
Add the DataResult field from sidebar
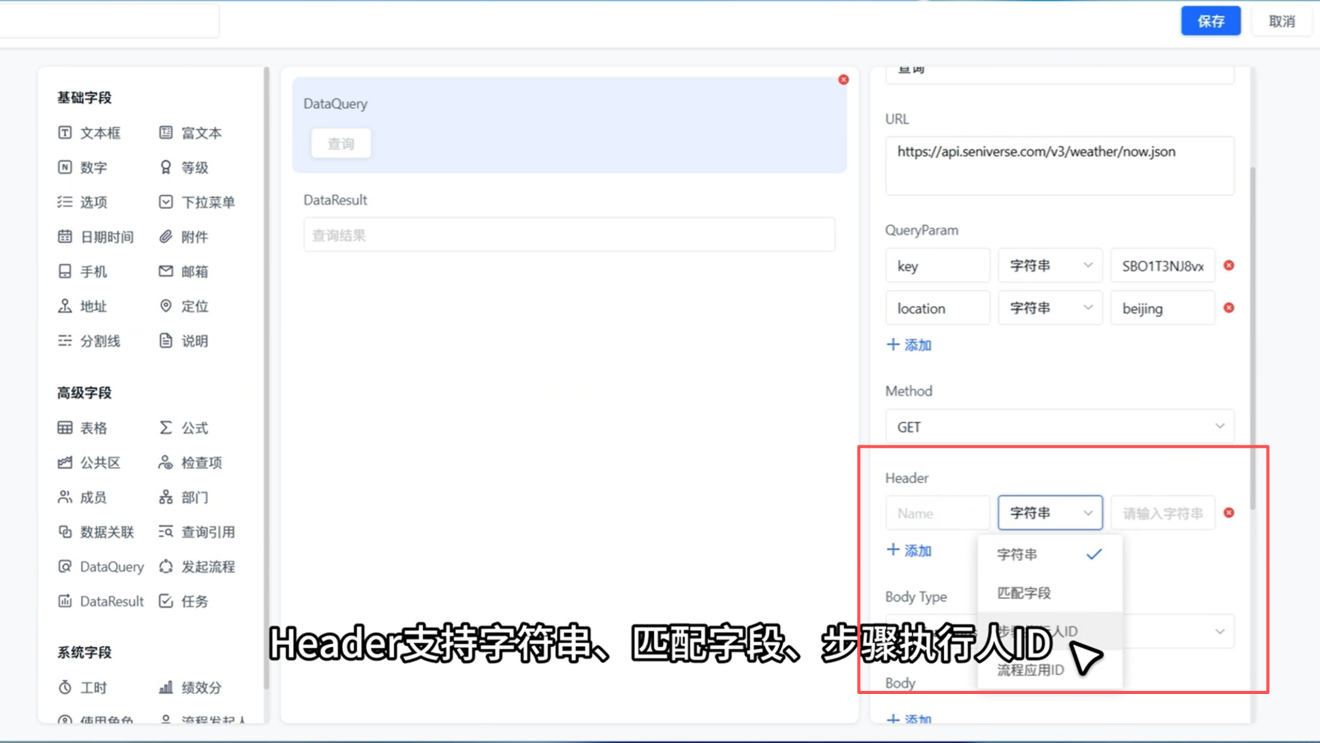pyautogui.click(x=100, y=601)
